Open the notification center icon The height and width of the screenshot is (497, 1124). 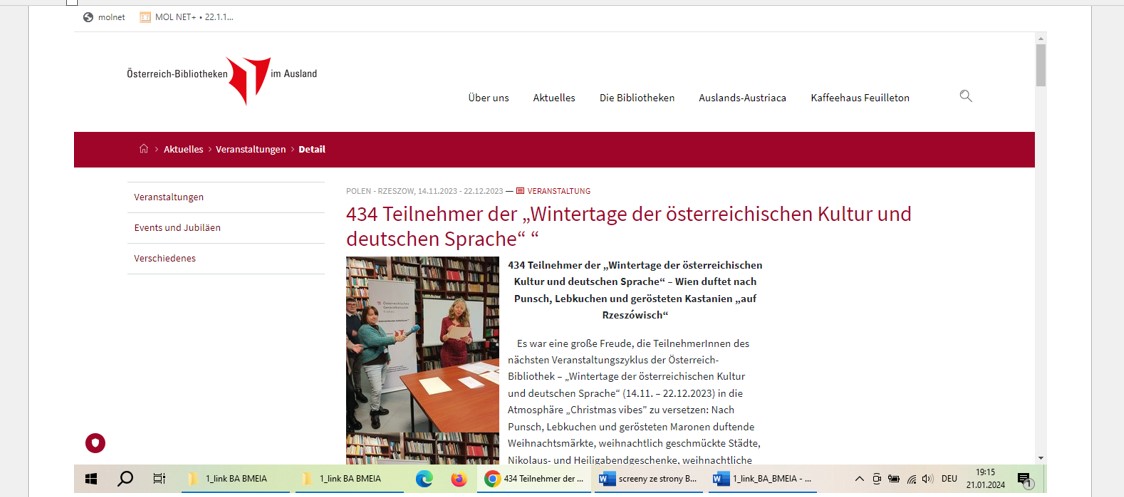coord(1024,479)
